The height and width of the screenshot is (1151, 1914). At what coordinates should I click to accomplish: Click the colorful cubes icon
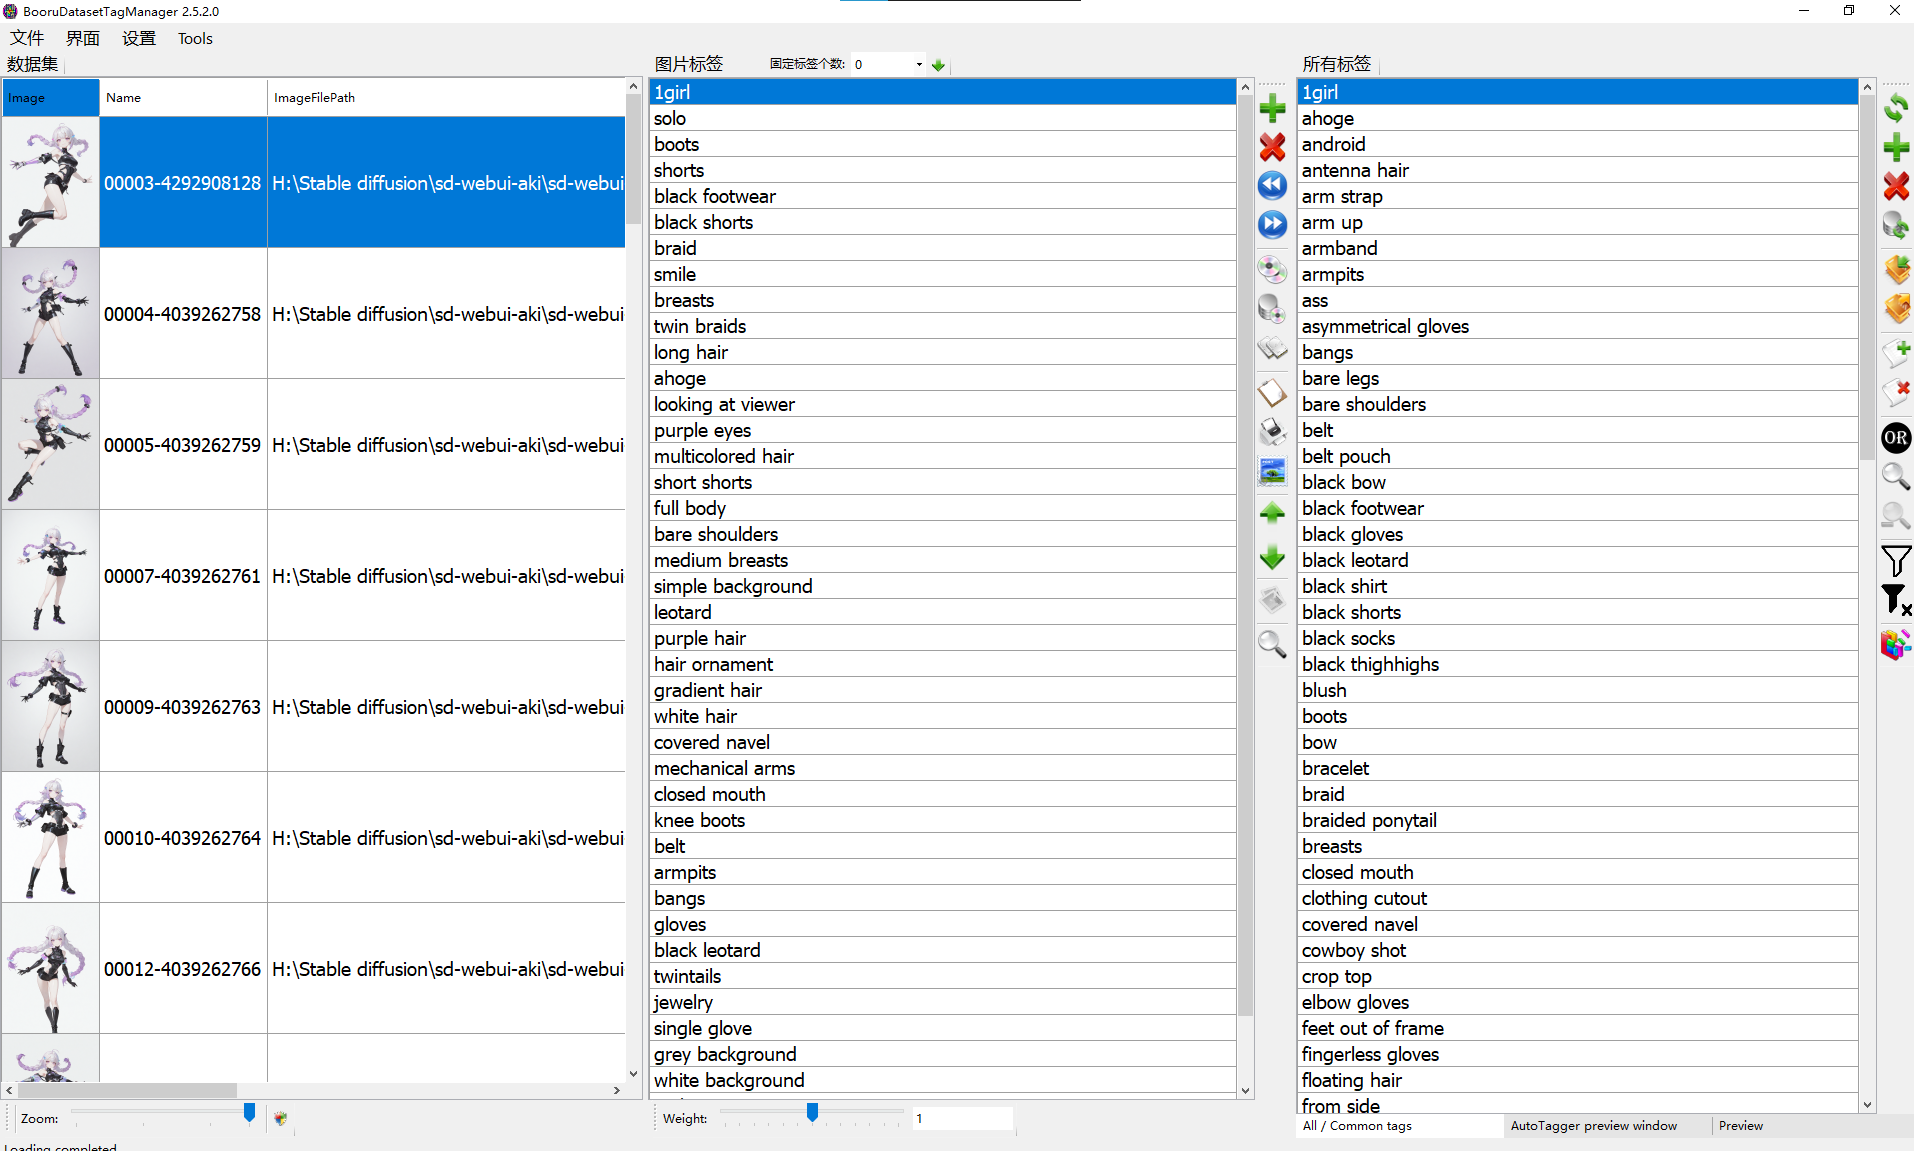pos(1895,644)
